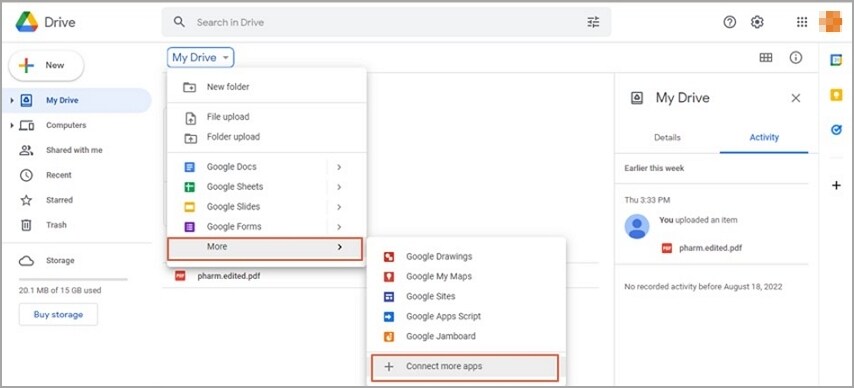Screen dimensions: 854x388
Task: Choose Folder upload
Action: [266, 137]
